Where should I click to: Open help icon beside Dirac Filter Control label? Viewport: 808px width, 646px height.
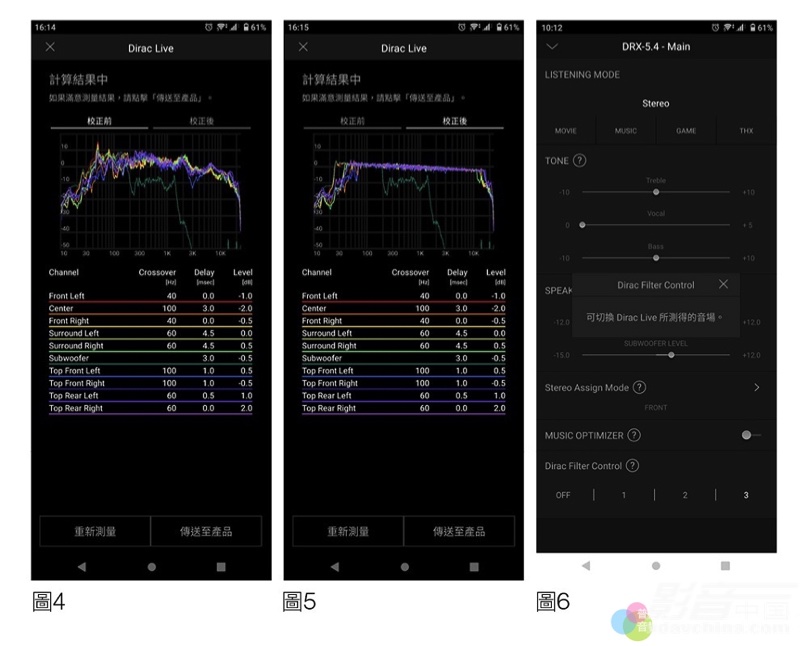[632, 465]
